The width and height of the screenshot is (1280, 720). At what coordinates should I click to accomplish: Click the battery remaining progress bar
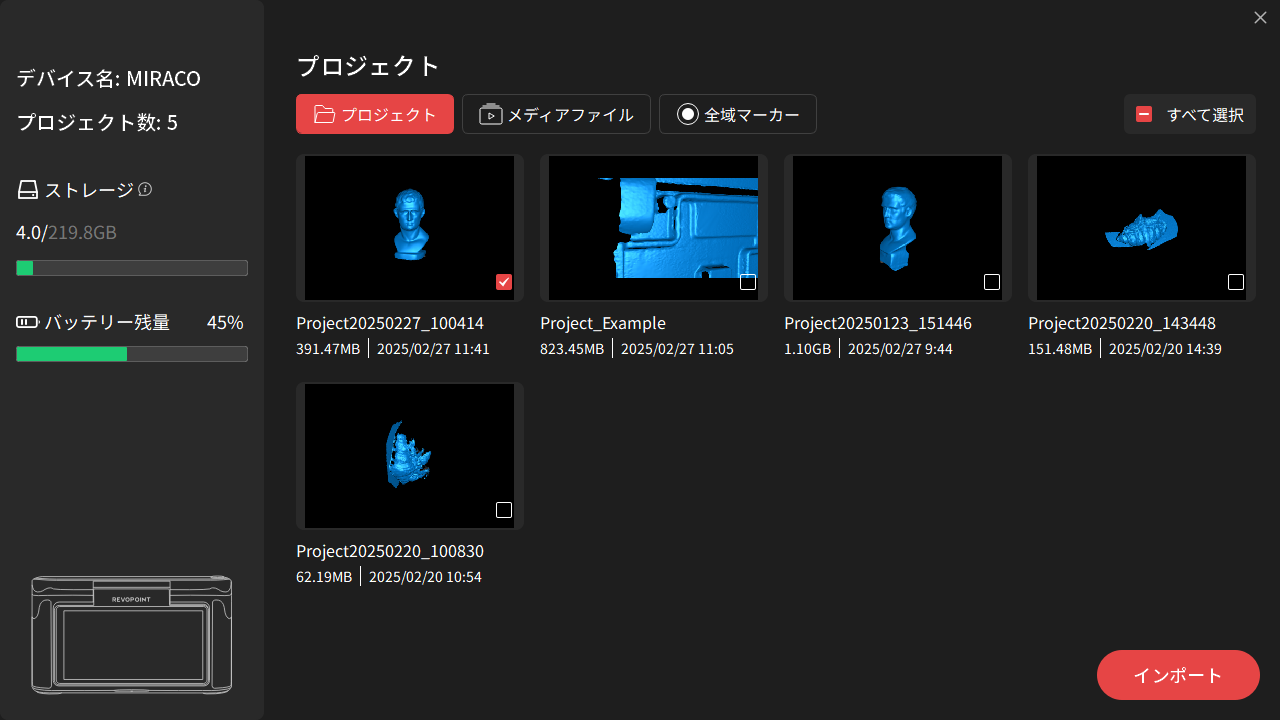132,354
